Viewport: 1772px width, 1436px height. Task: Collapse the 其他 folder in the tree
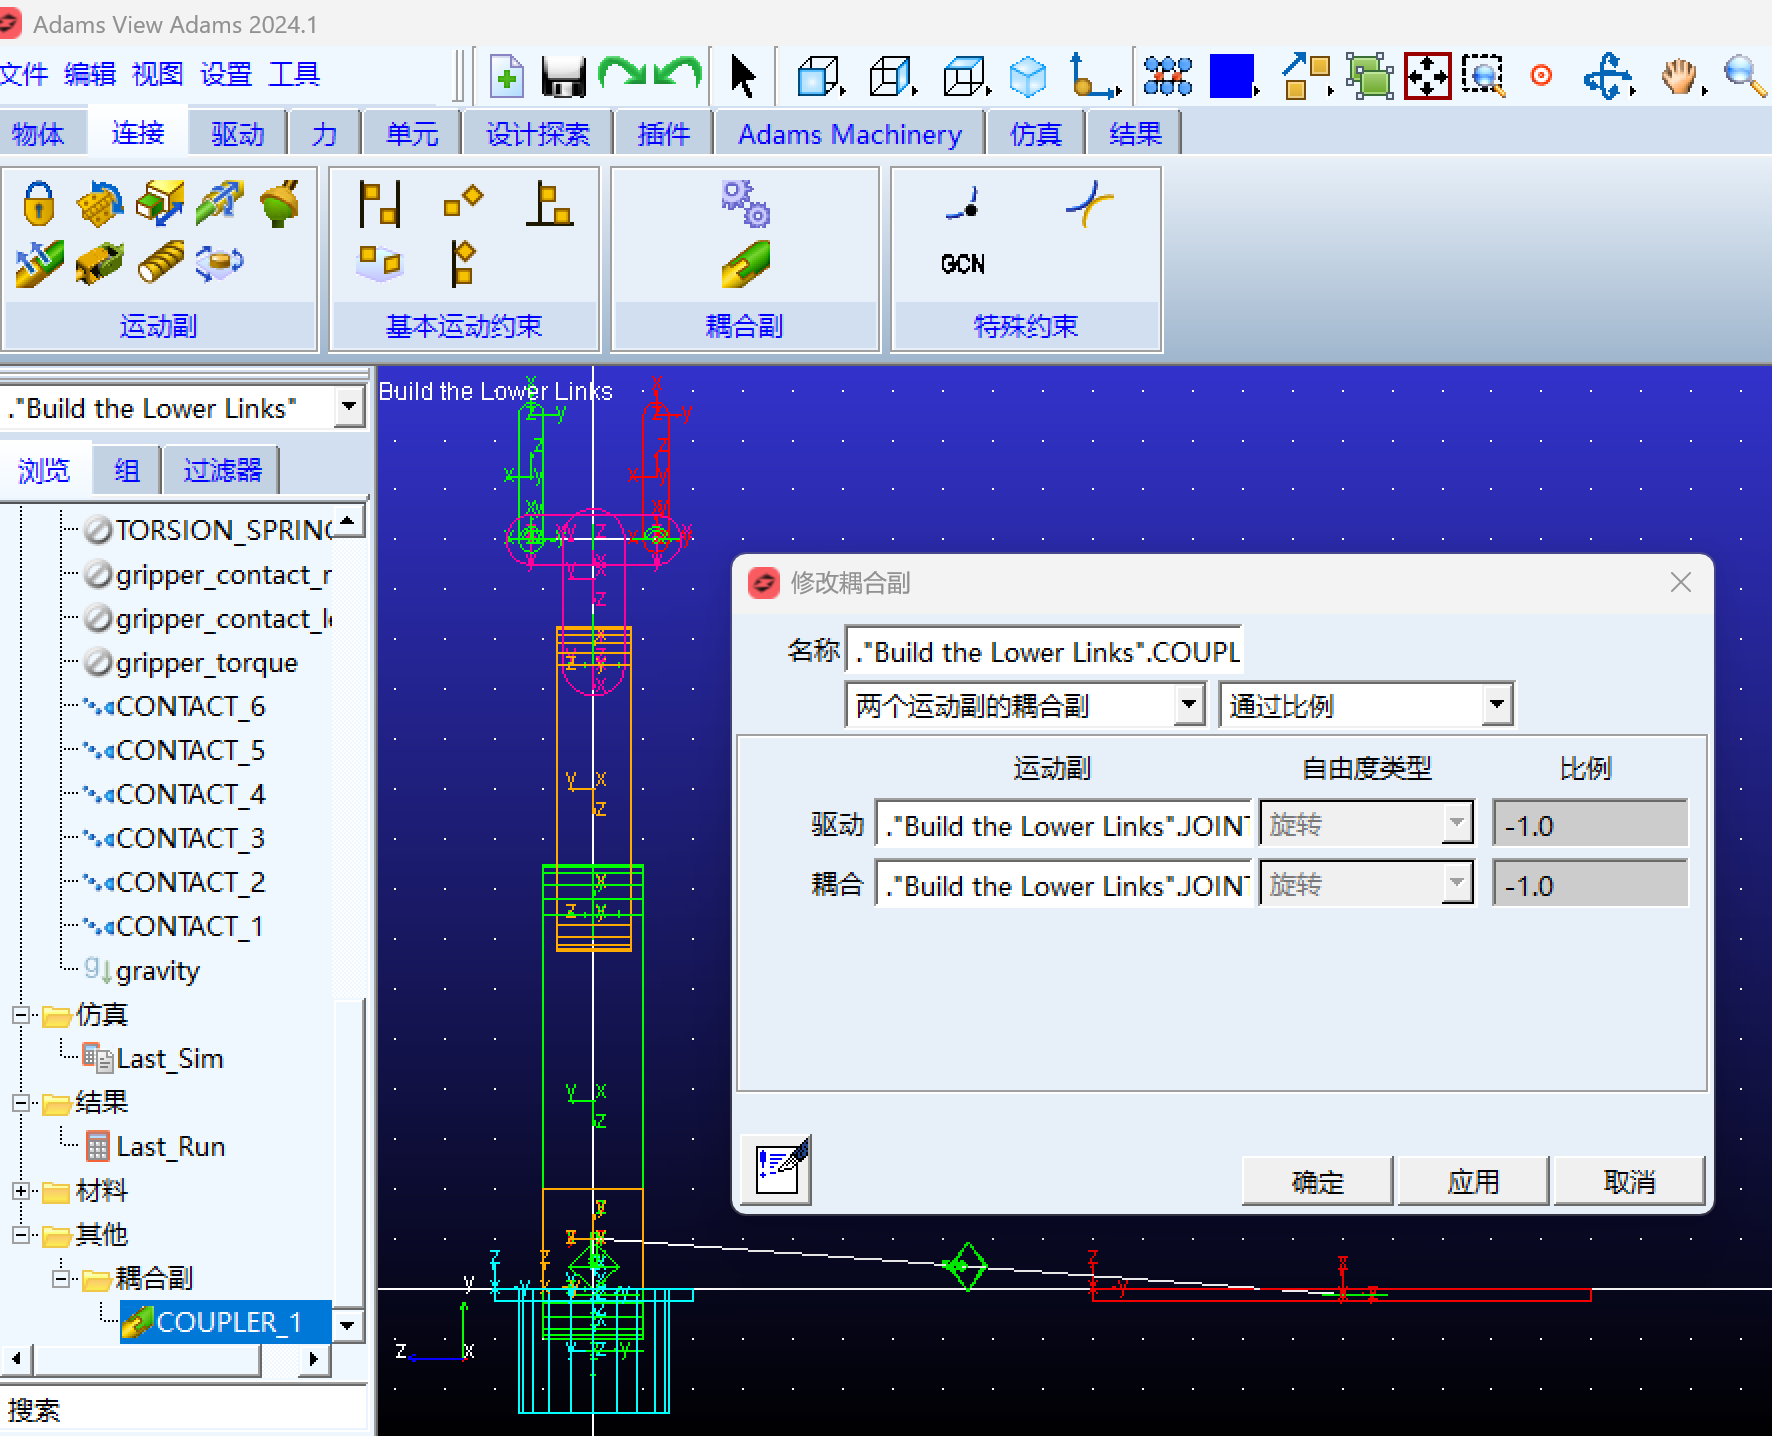click(x=21, y=1235)
